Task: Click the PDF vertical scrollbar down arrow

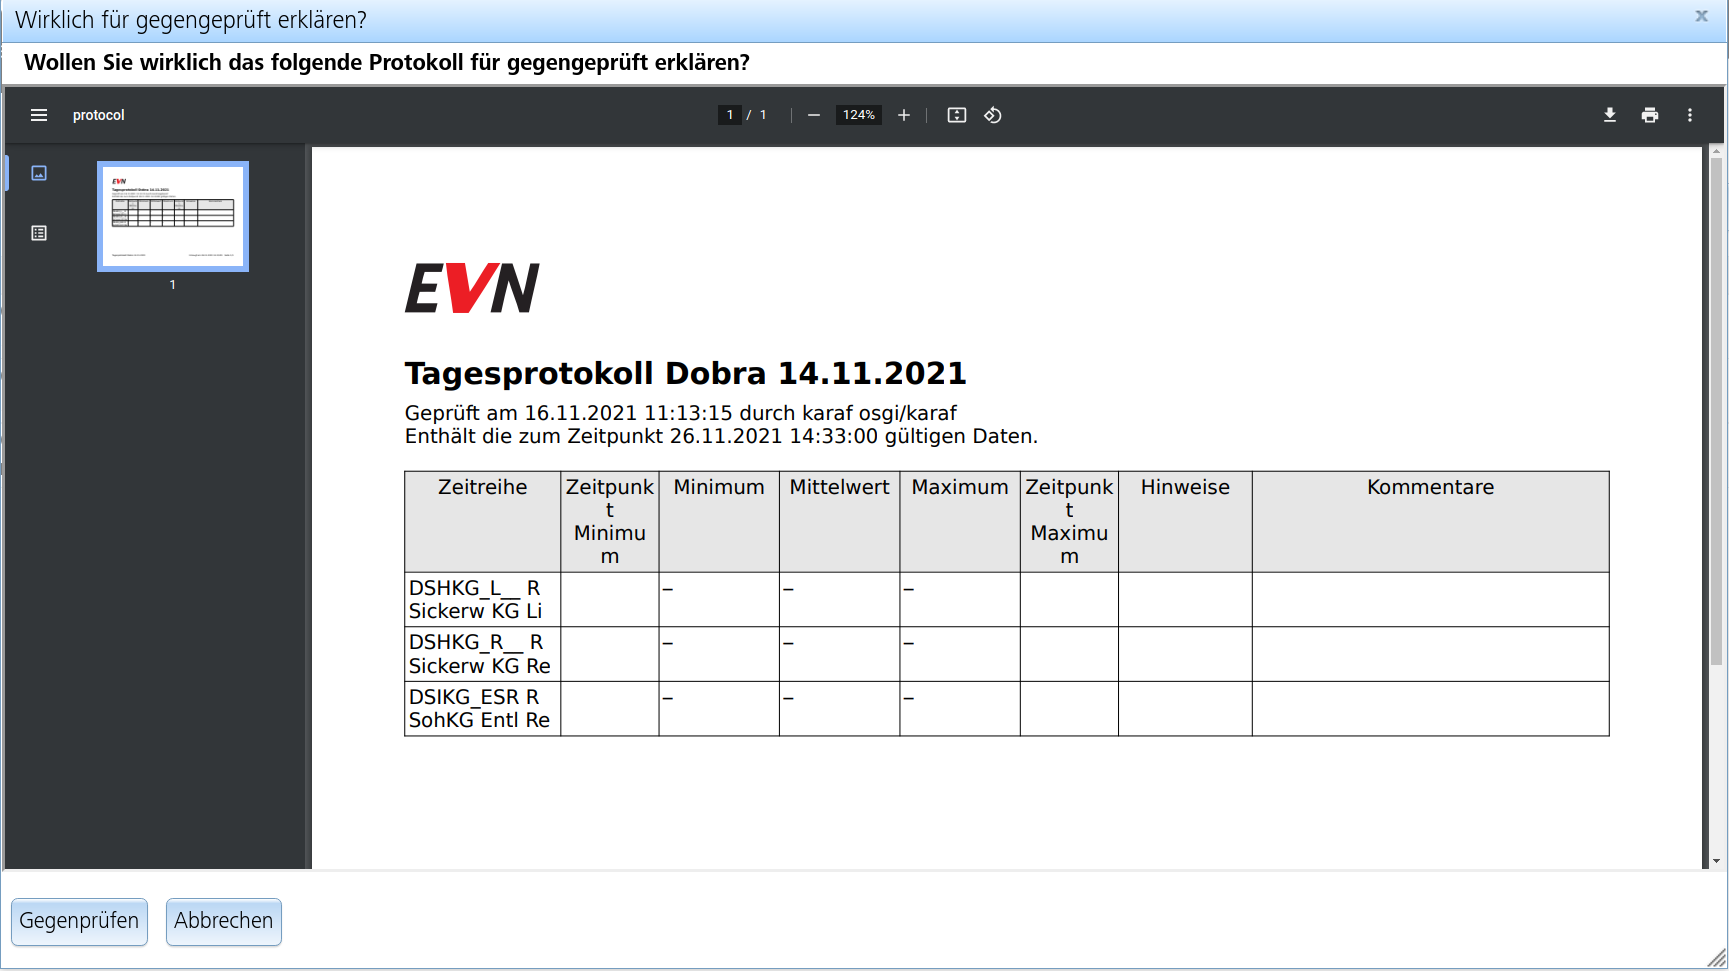Action: (x=1716, y=860)
